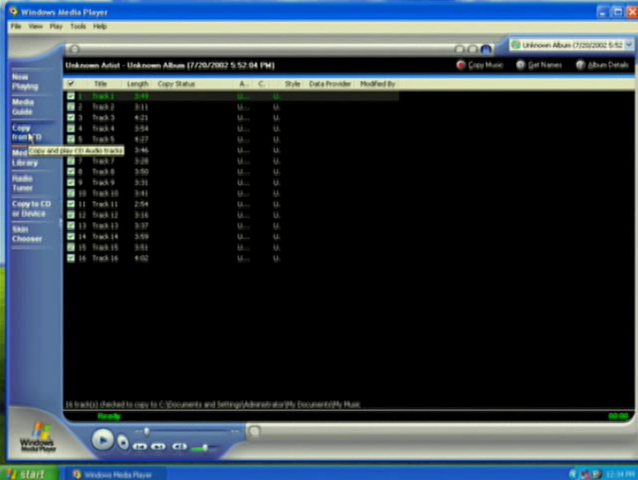Click the Windows Media Player title bar icon
The image size is (638, 480).
point(13,12)
